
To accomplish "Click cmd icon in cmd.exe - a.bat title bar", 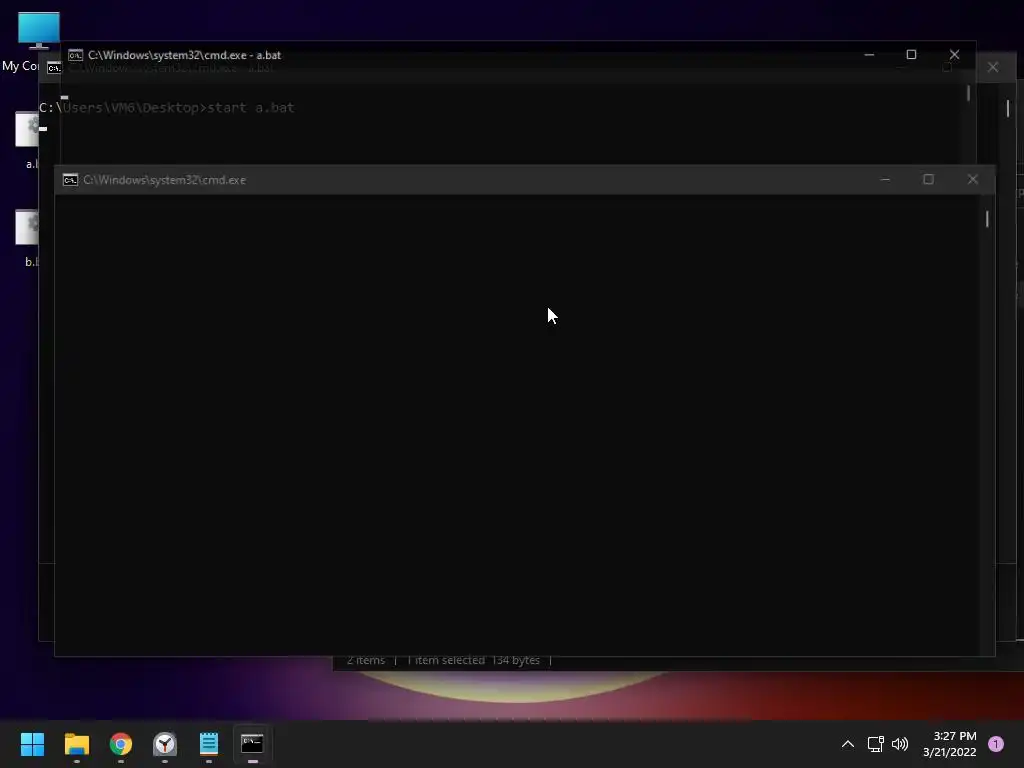I will pos(76,55).
